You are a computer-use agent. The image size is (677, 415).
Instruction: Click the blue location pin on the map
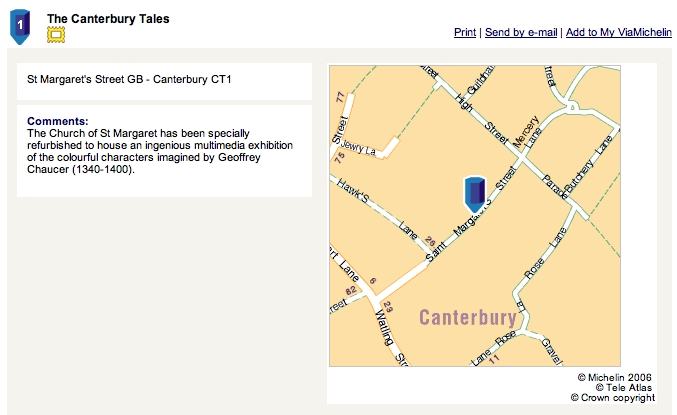coord(475,194)
